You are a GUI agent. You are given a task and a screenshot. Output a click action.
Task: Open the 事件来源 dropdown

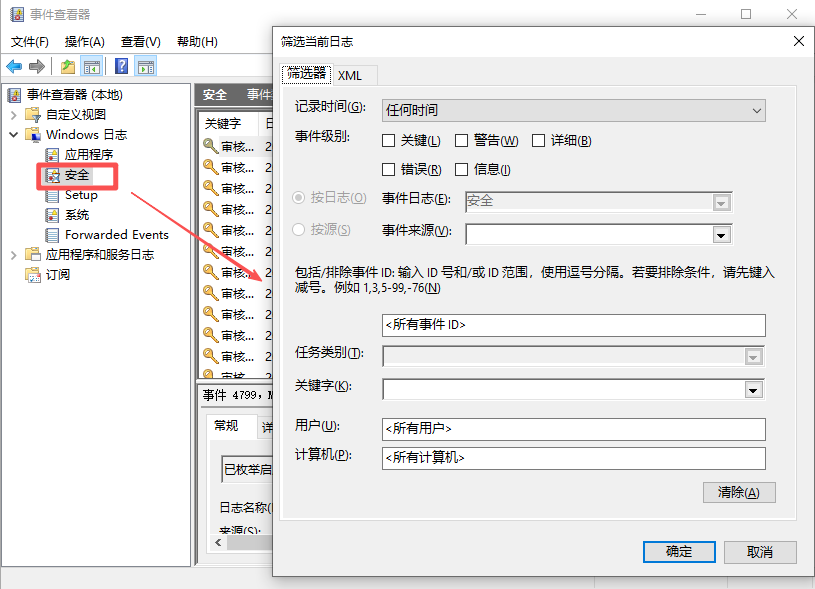[721, 235]
